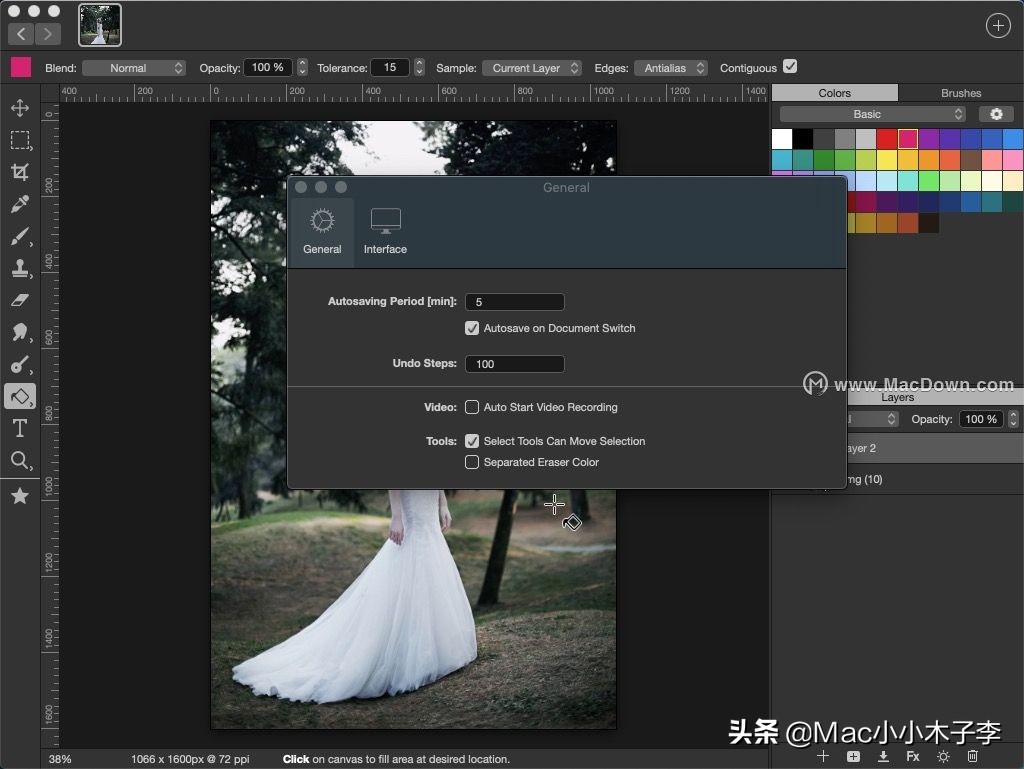1024x769 pixels.
Task: Click the trash icon to delete a layer
Action: [x=971, y=757]
